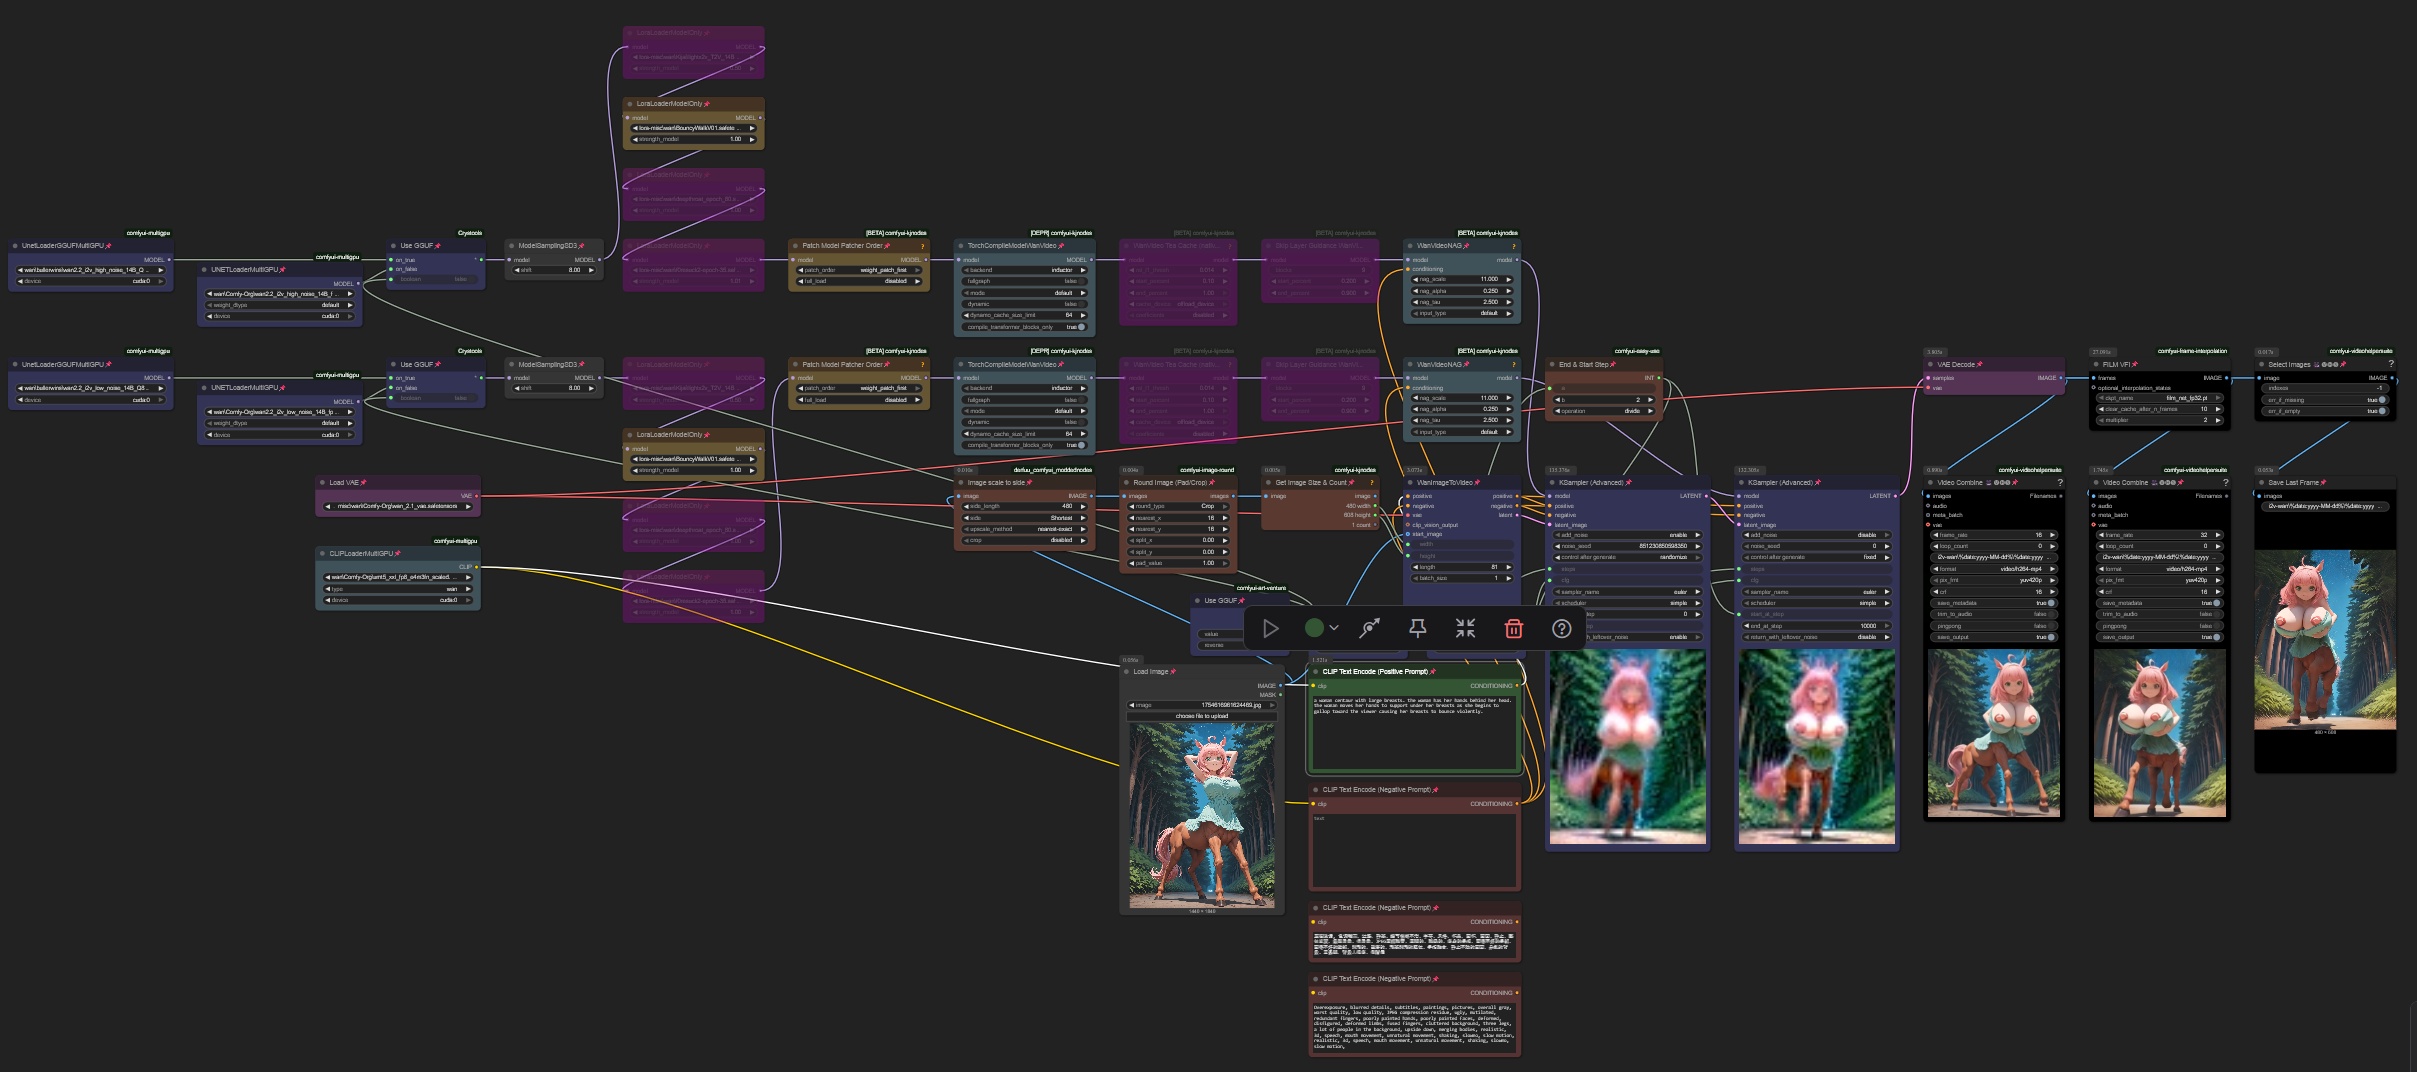Click collapse dot on Image scale to side node
Viewport: 2417px width, 1072px height.
click(960, 482)
